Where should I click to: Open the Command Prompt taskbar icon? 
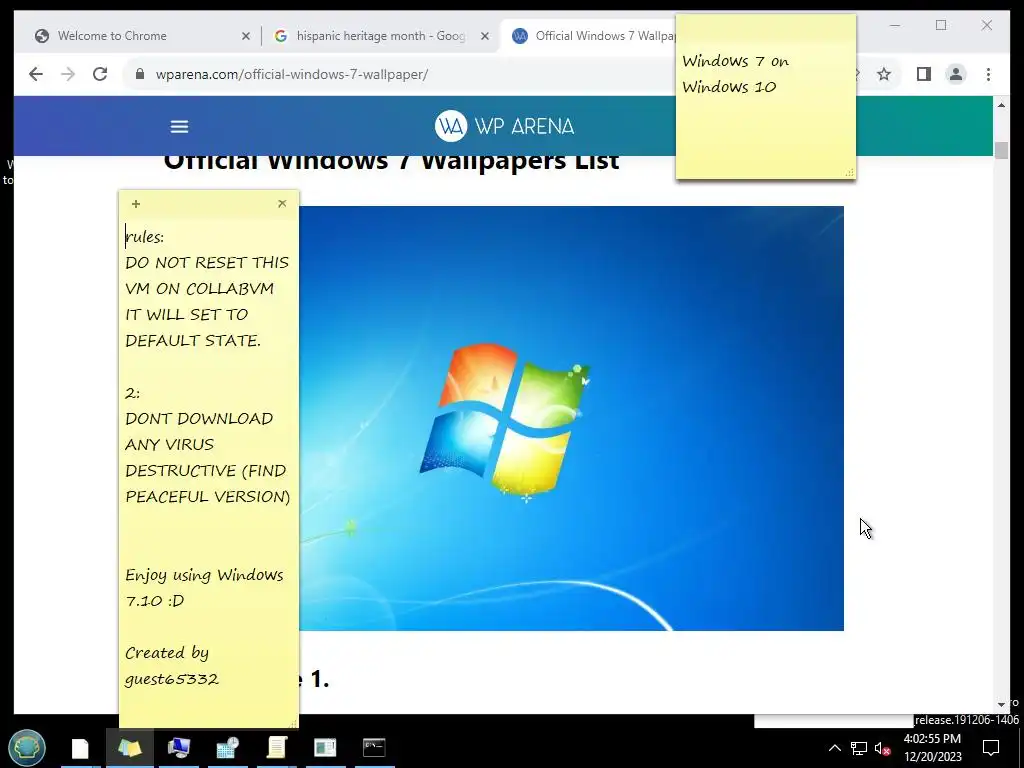[374, 748]
